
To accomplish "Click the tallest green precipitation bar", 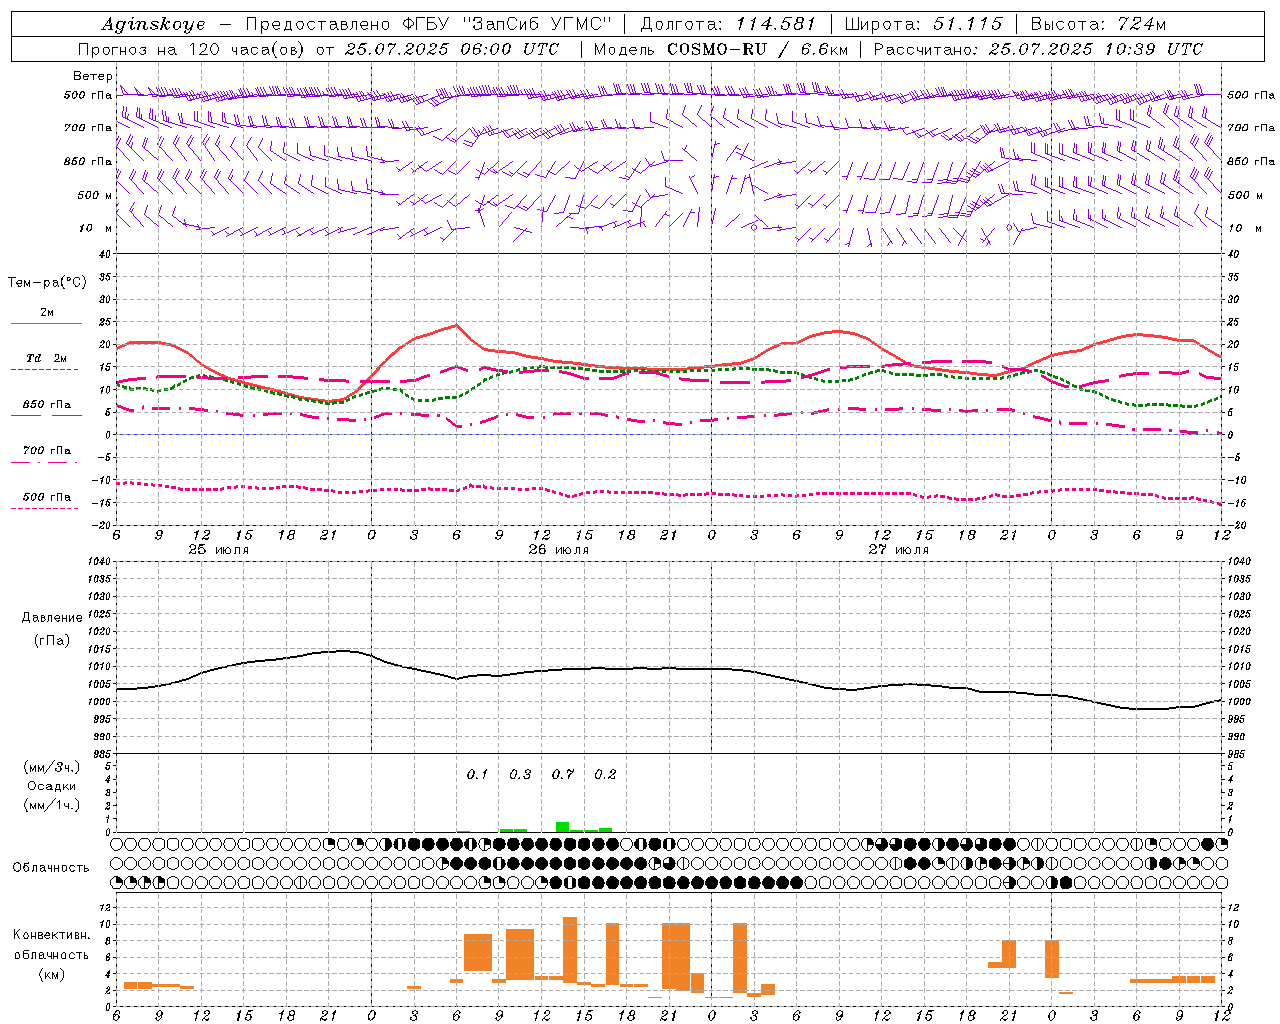I will pyautogui.click(x=563, y=827).
